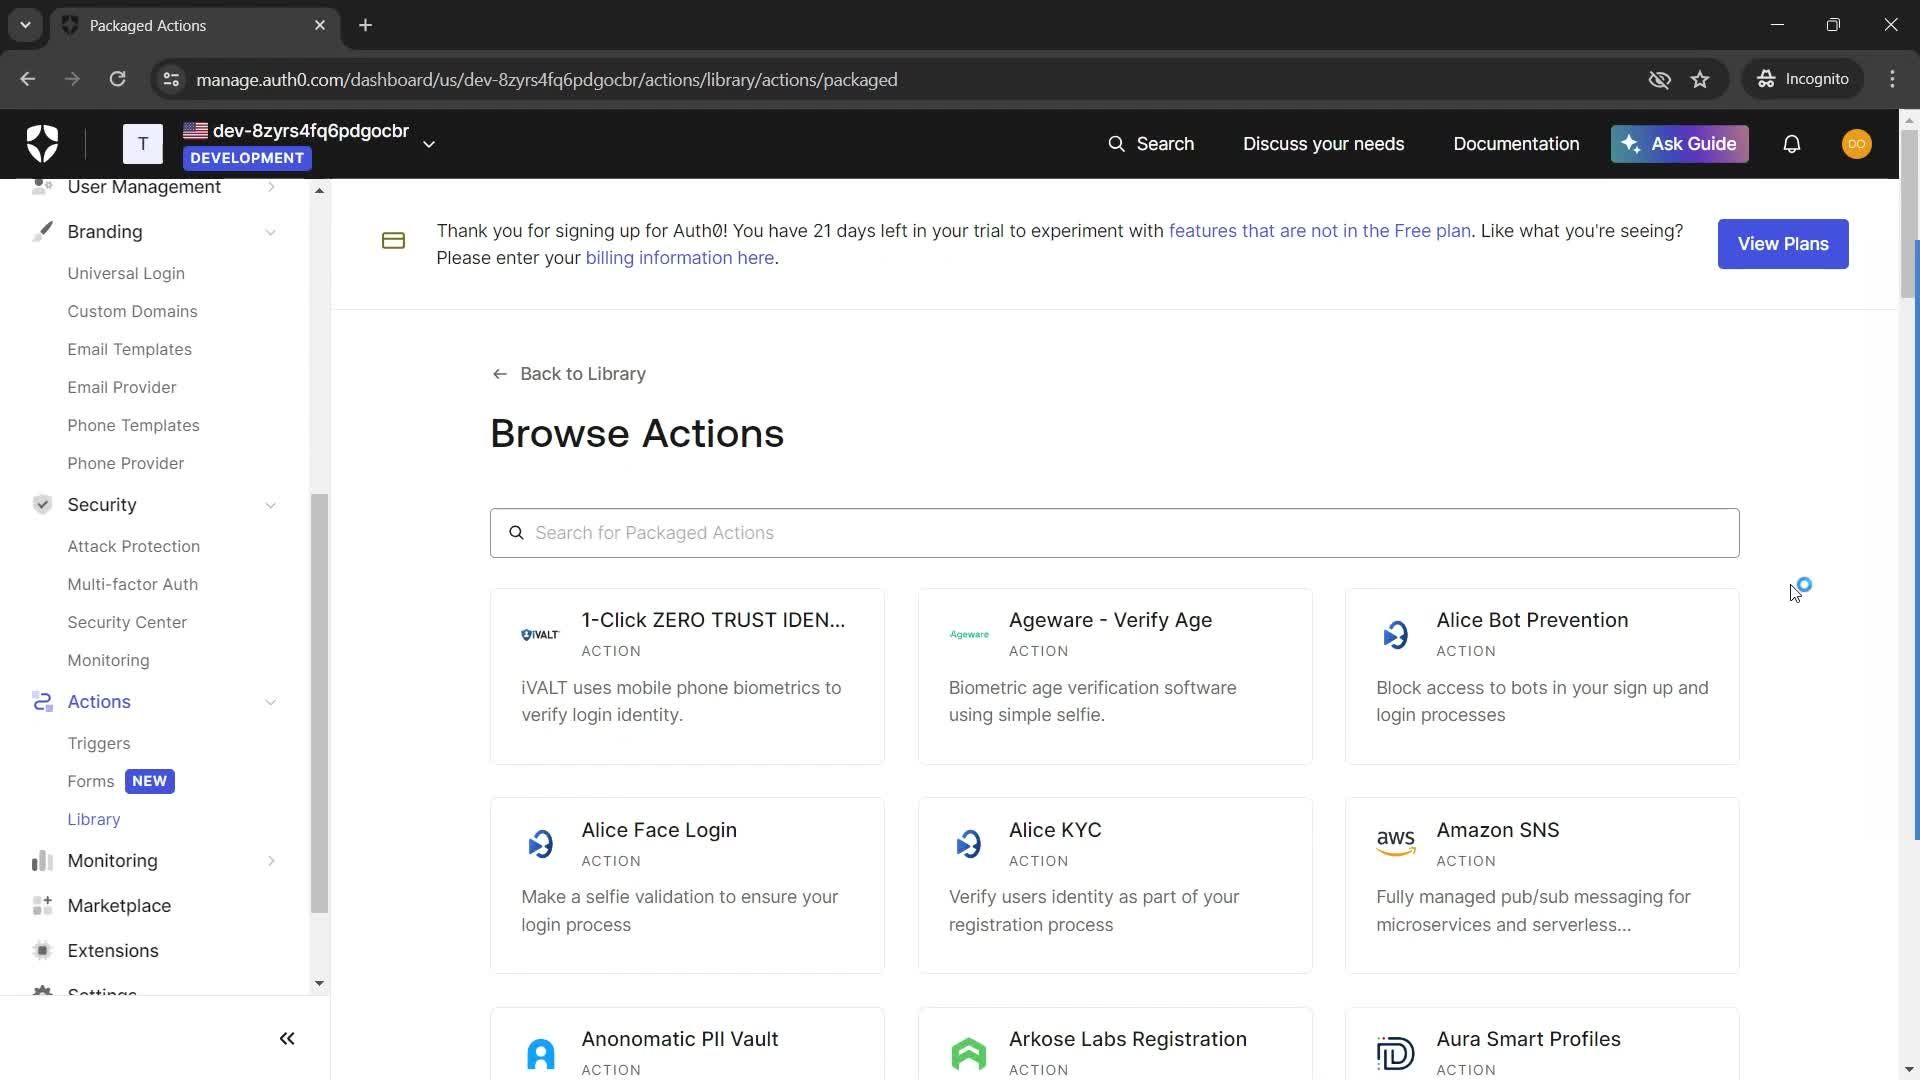Expand the Monitoring section chevron
Viewport: 1920px width, 1080px height.
pos(271,861)
